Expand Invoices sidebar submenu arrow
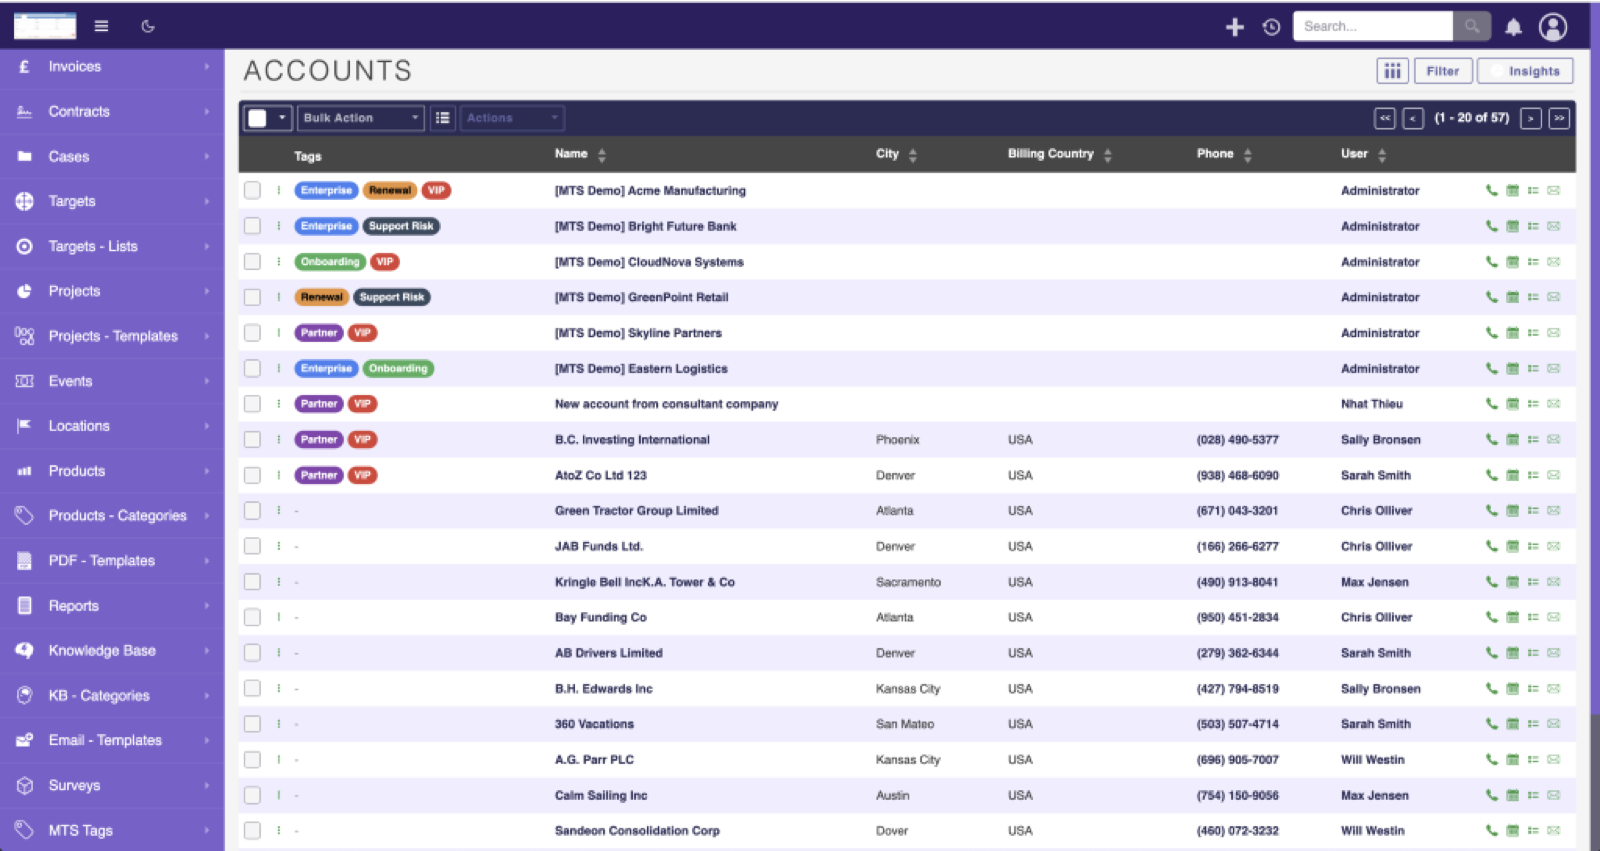Screen dimensions: 1600x851 tap(207, 67)
